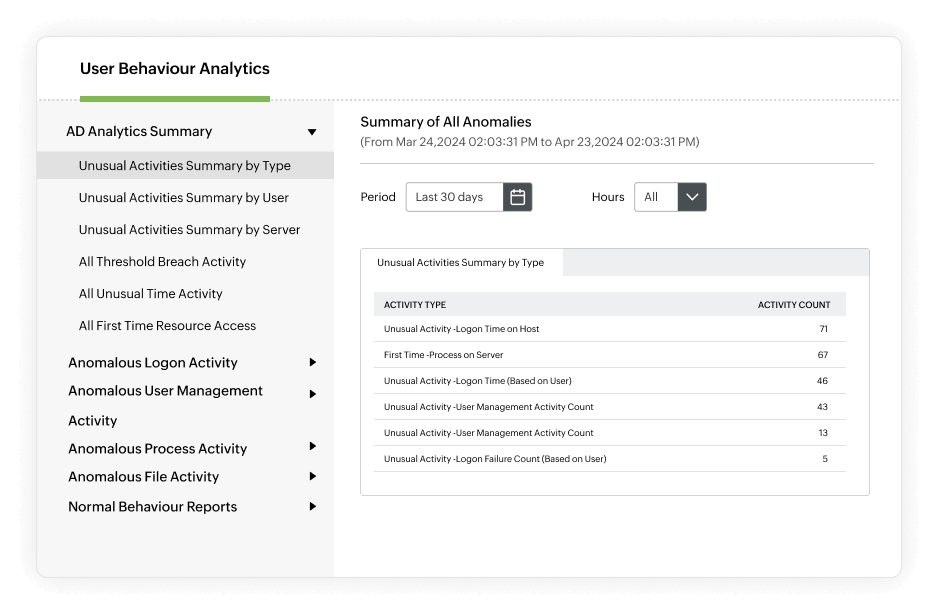Select Unusual Activities Summary by Type in sidebar
937x613 pixels.
coord(185,166)
